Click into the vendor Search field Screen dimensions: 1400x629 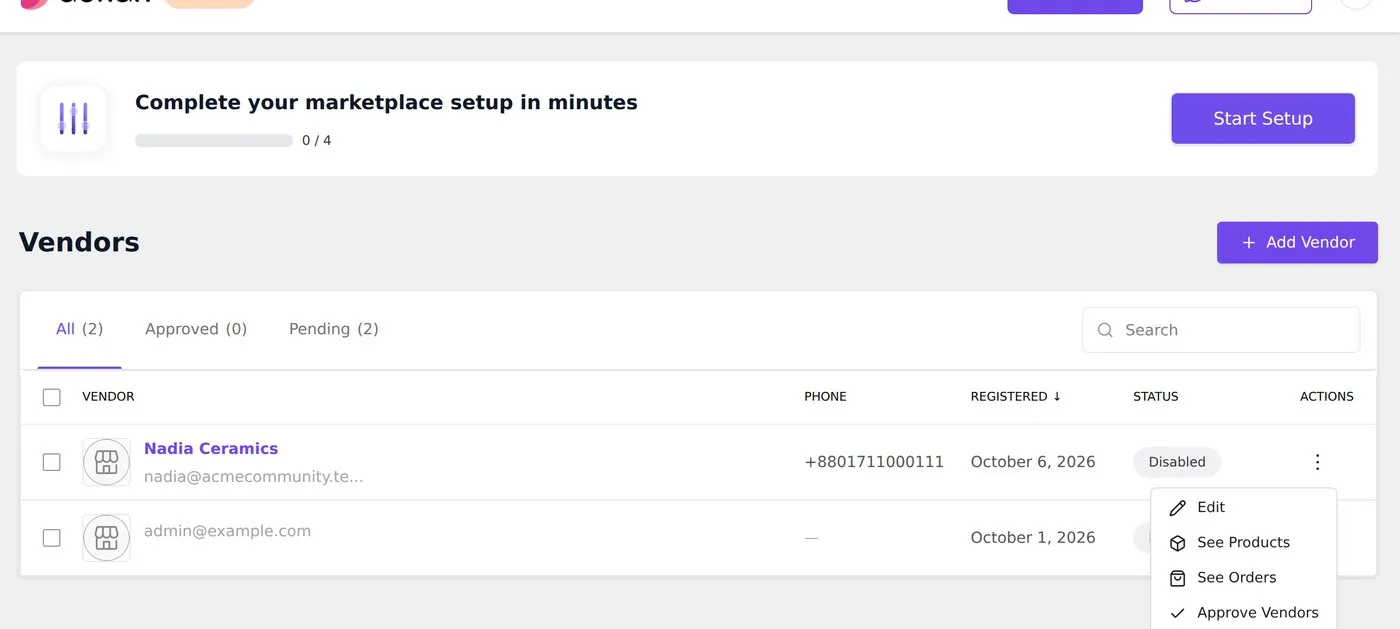point(1221,330)
